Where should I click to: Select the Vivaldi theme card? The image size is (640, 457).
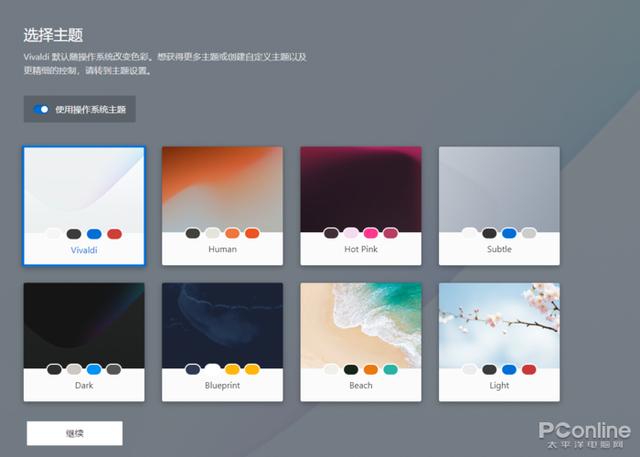[x=84, y=206]
